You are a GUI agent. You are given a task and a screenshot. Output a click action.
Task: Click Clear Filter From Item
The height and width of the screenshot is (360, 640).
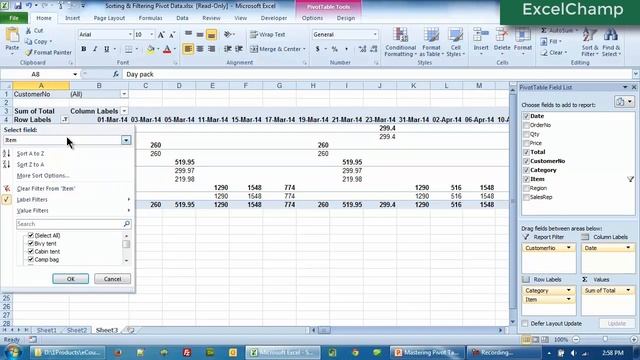coord(46,189)
